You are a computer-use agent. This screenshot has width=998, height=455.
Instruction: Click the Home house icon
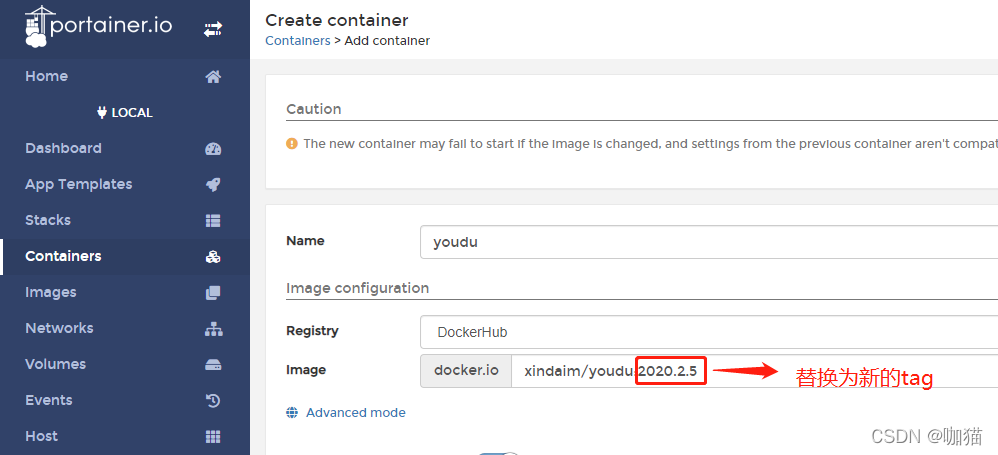[x=213, y=77]
